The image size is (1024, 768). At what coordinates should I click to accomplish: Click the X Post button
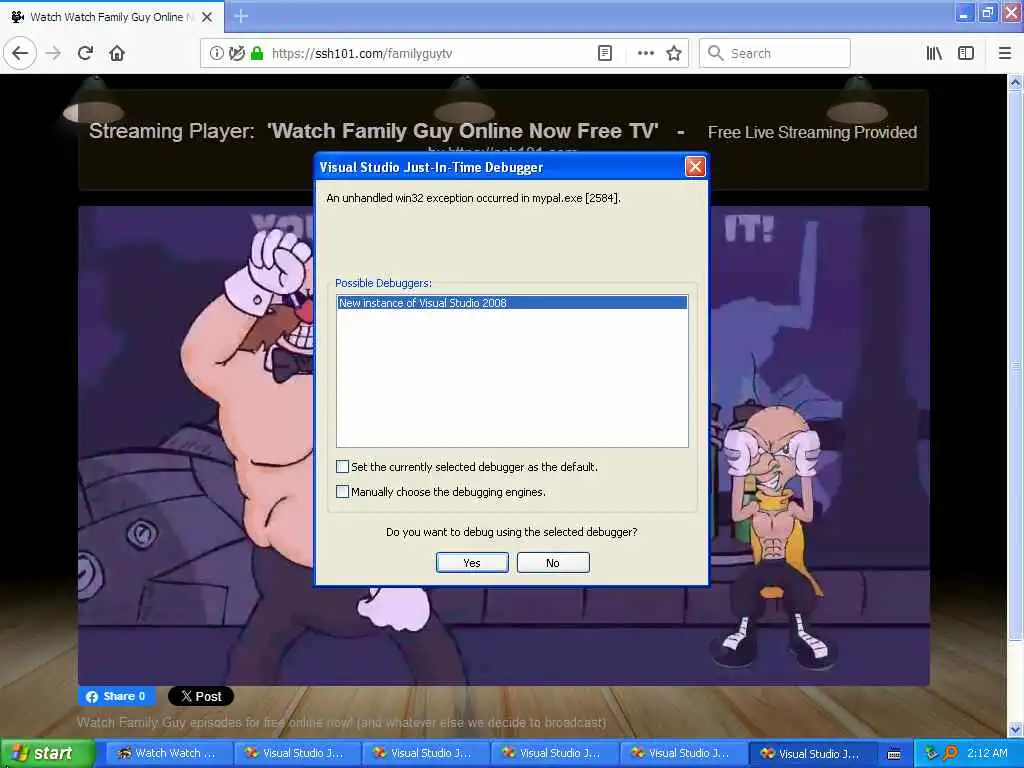coord(201,696)
